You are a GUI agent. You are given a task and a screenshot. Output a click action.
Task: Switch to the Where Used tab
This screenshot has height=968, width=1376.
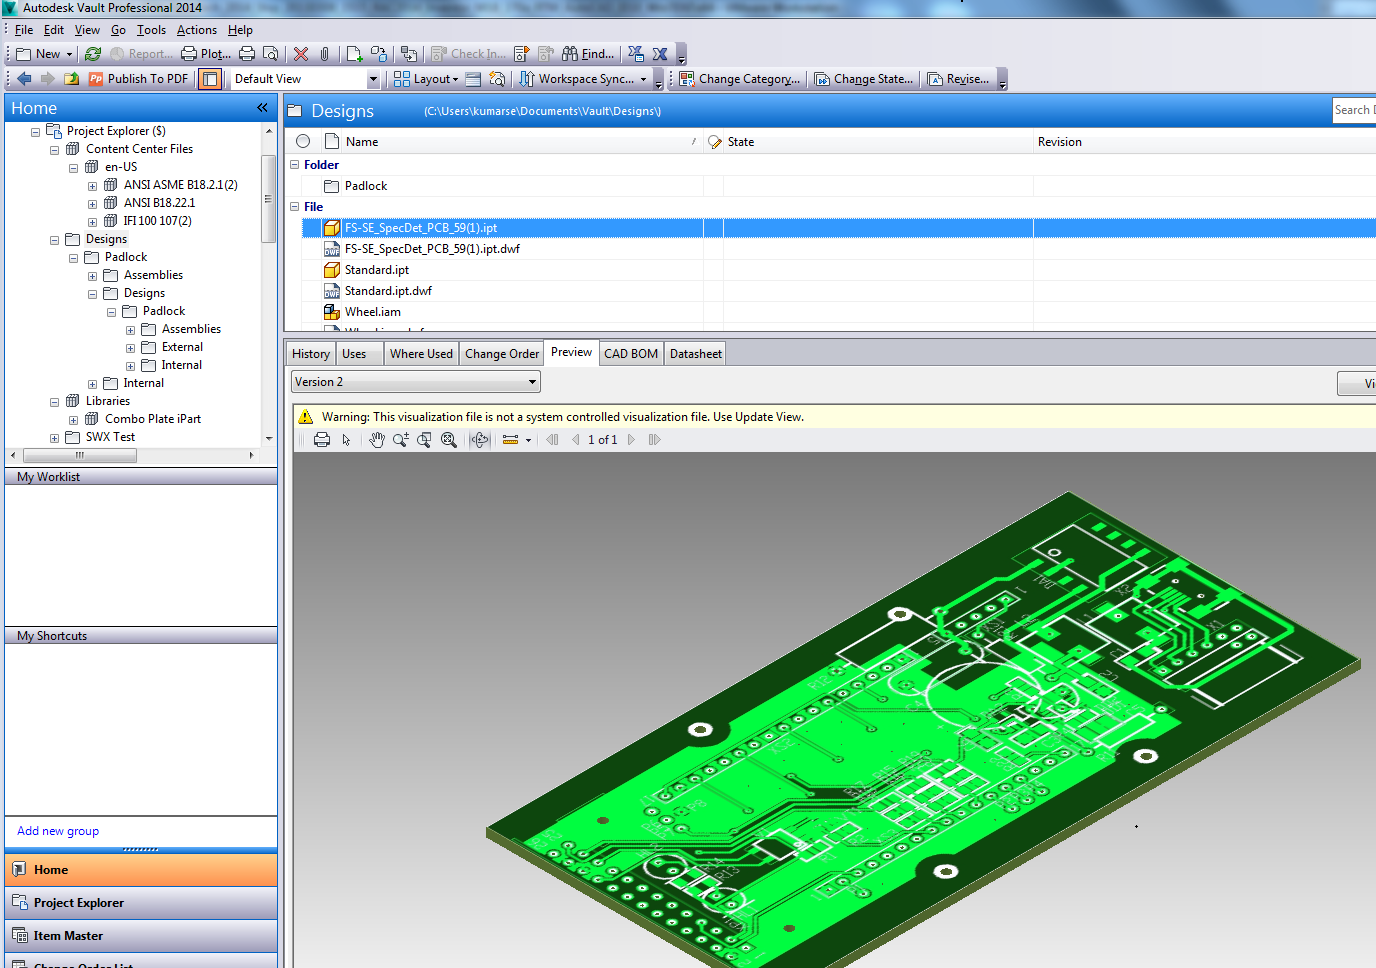coord(421,354)
